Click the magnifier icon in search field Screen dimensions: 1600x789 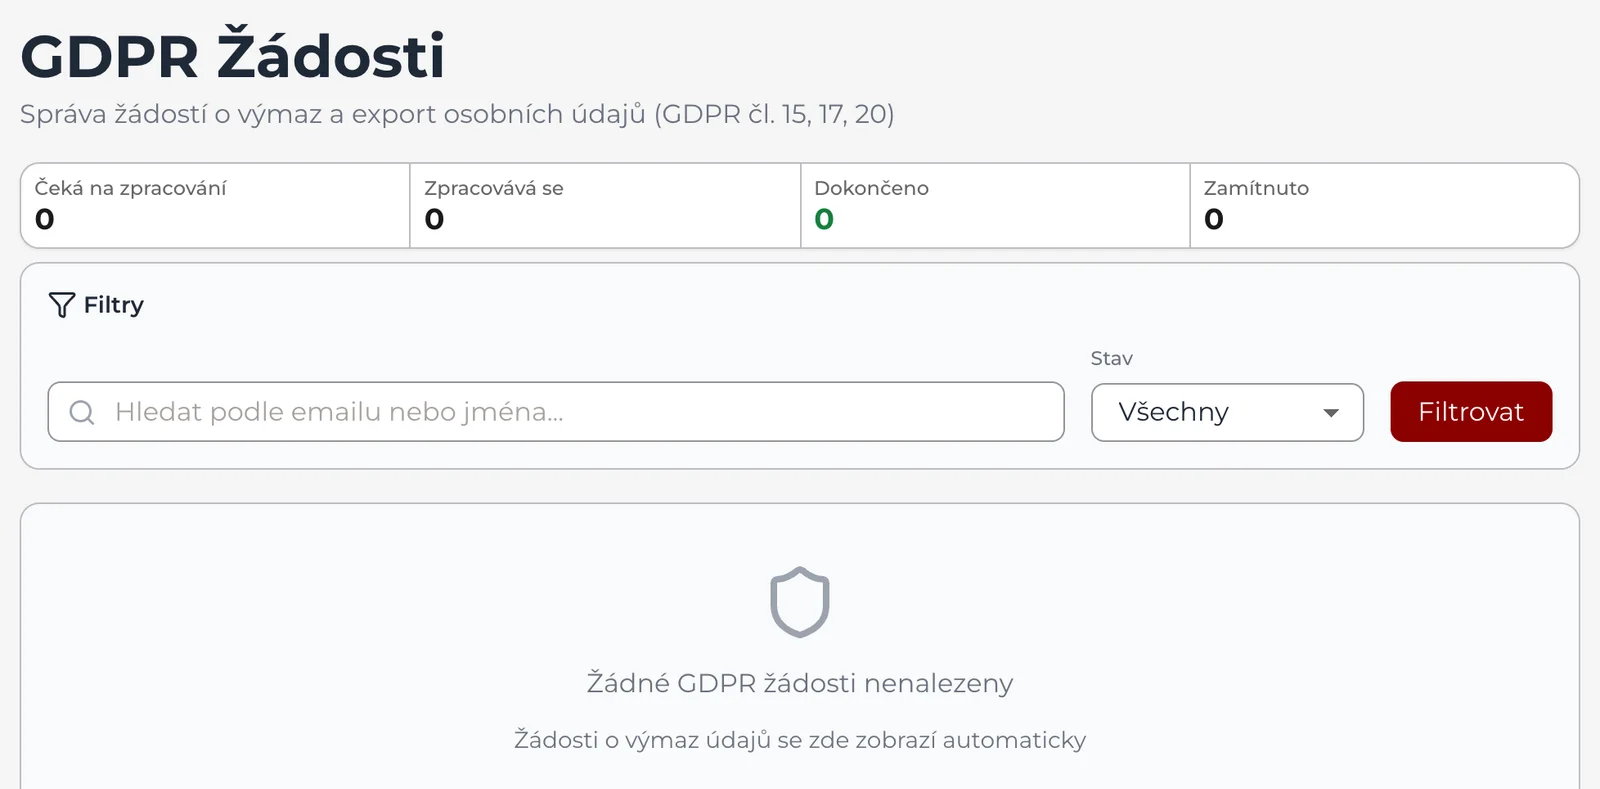(x=82, y=412)
